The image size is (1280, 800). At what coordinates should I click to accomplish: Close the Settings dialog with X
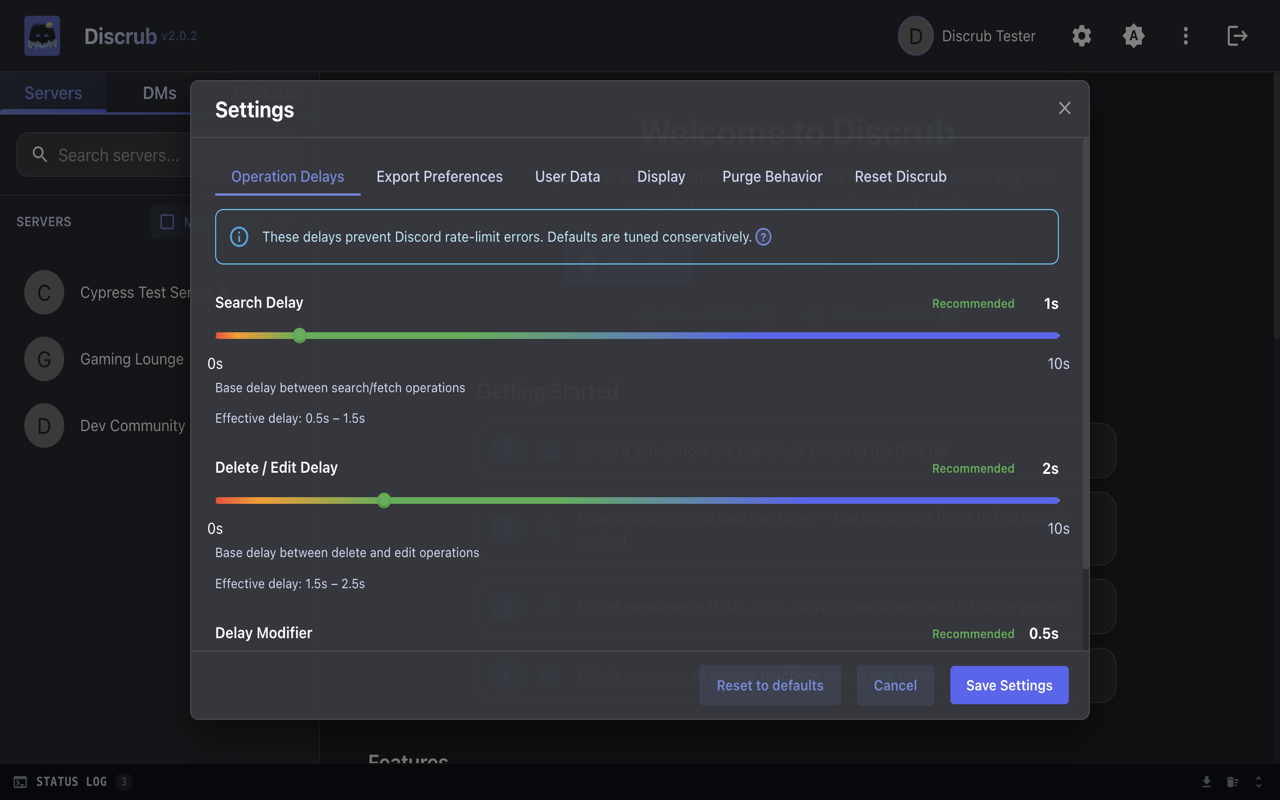click(1064, 108)
